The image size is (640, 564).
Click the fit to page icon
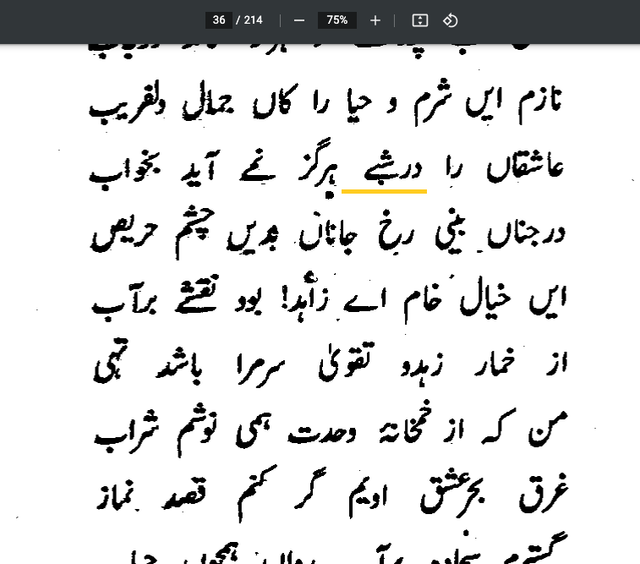[420, 20]
